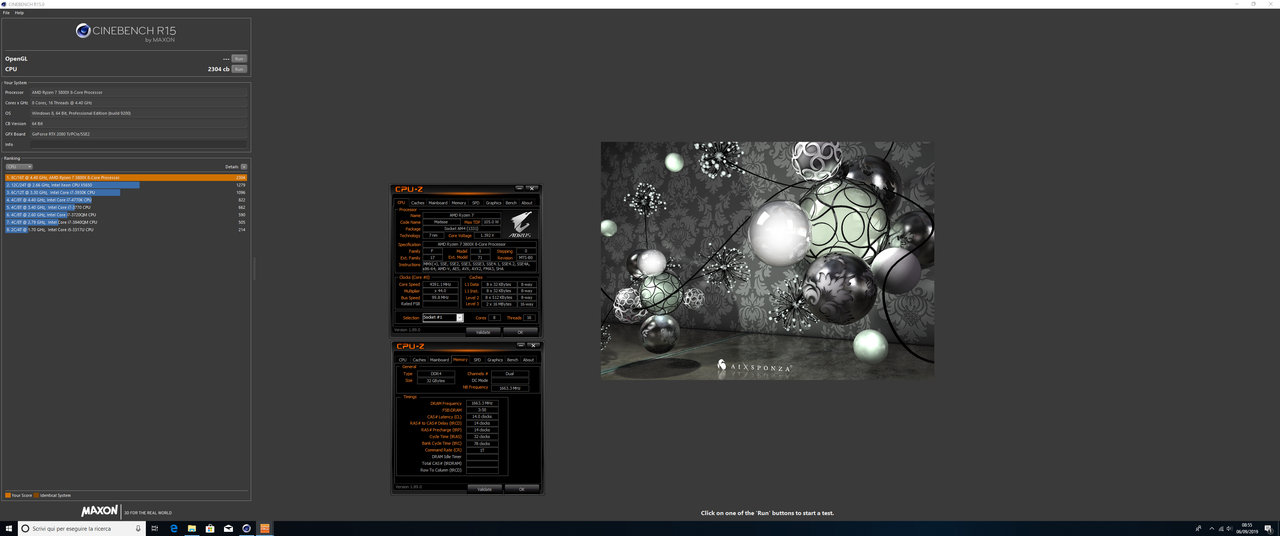The image size is (1280, 536).
Task: Open the Mainboard tab in lower CPU-Z
Action: [440, 360]
